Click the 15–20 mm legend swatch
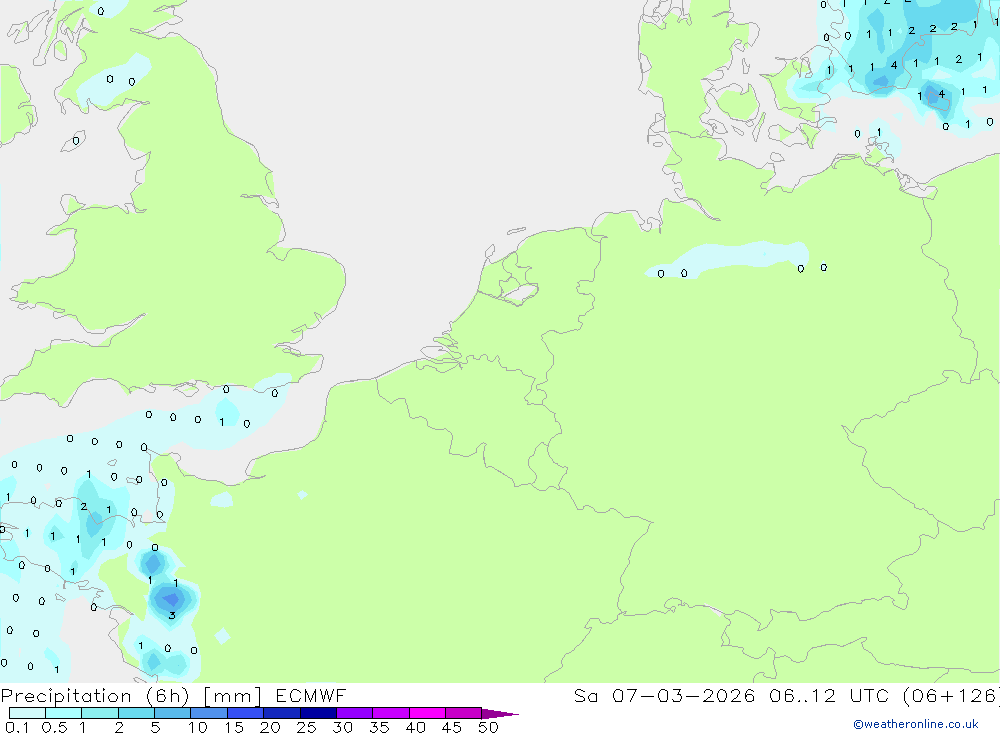The width and height of the screenshot is (1000, 733). 246,713
